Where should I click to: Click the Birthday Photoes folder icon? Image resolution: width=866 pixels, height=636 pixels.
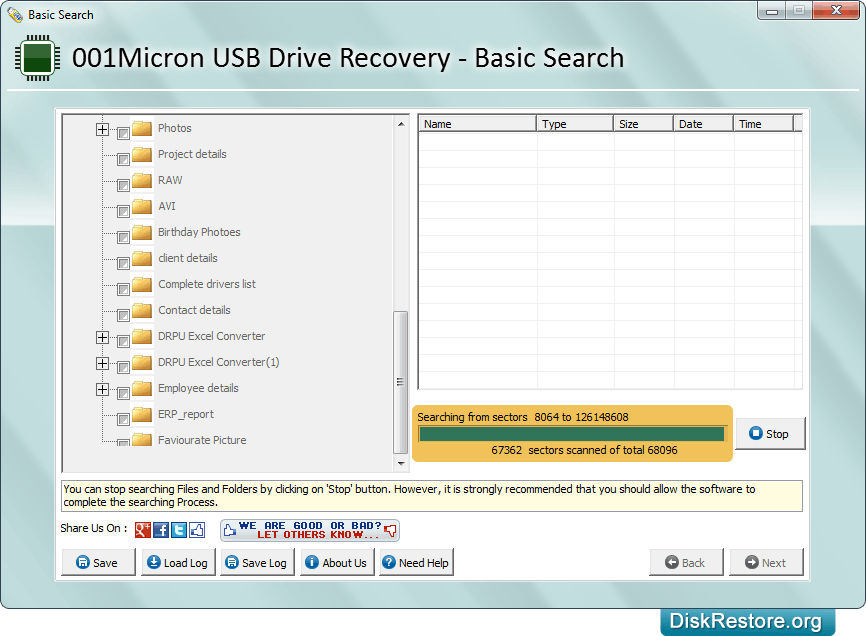pyautogui.click(x=142, y=232)
